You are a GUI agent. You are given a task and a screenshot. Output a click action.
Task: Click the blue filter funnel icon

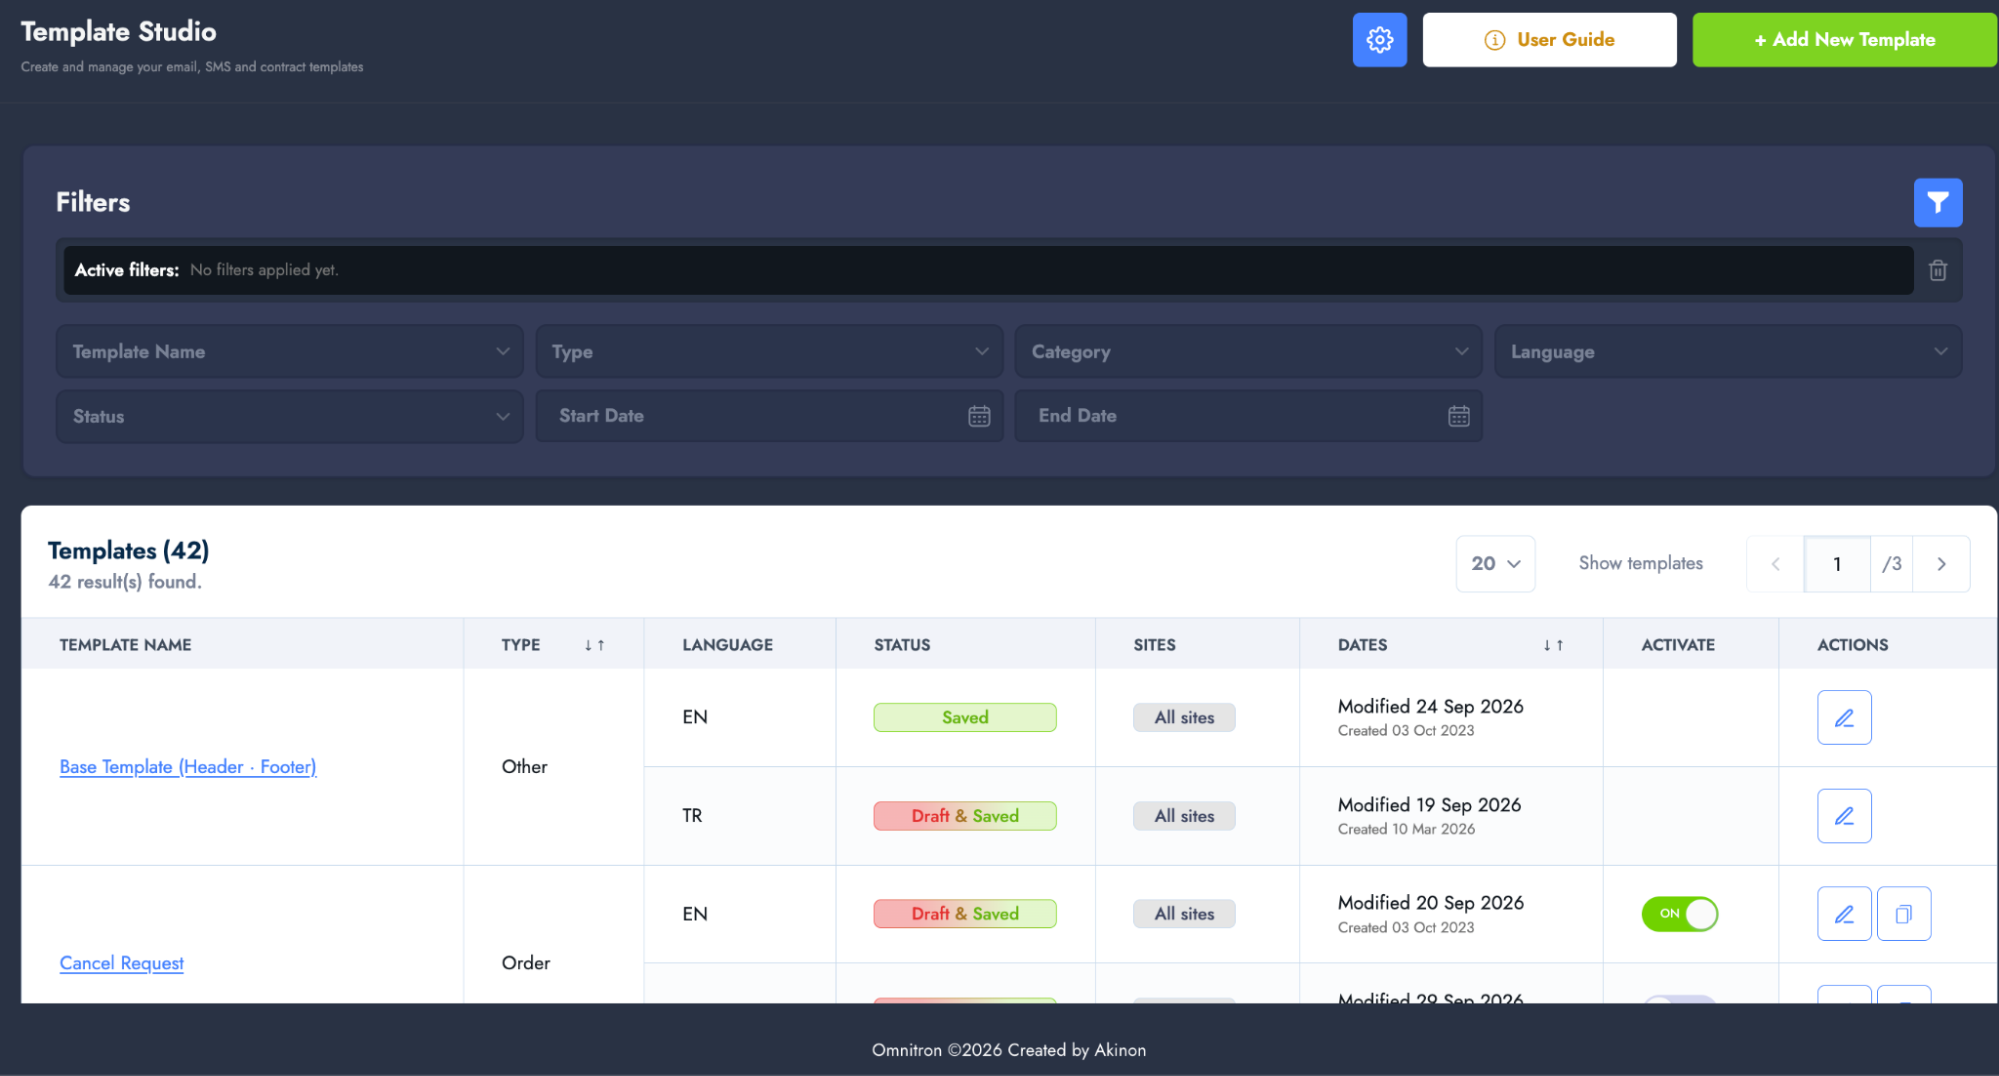1937,202
